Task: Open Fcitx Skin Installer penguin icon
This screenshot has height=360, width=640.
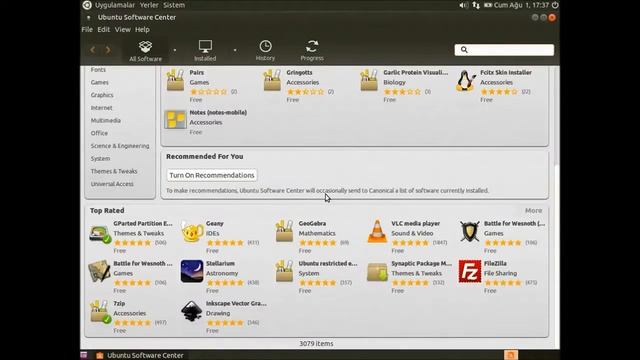Action: point(466,80)
